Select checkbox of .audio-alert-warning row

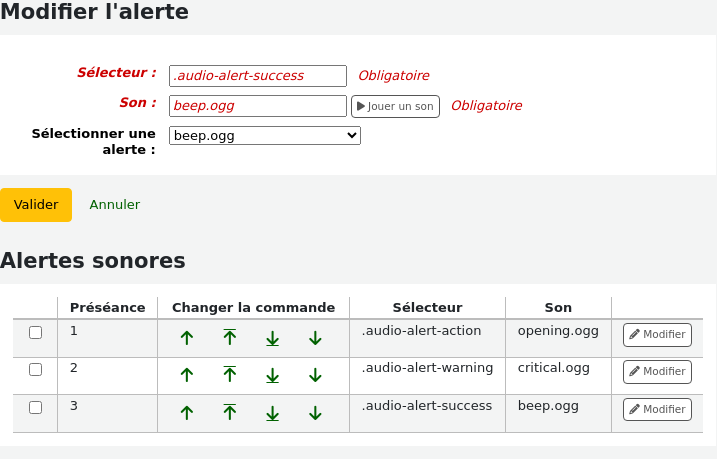tap(36, 369)
